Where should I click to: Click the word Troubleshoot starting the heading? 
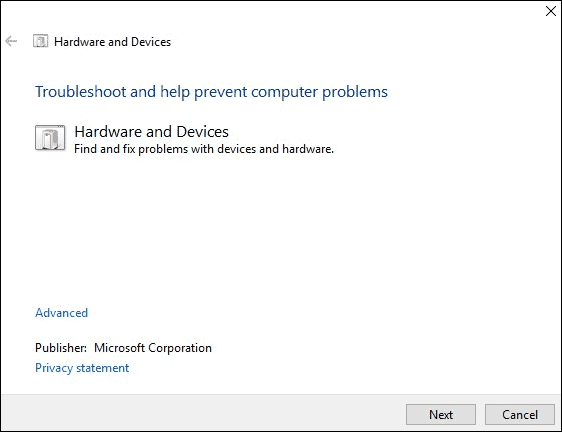click(x=81, y=92)
